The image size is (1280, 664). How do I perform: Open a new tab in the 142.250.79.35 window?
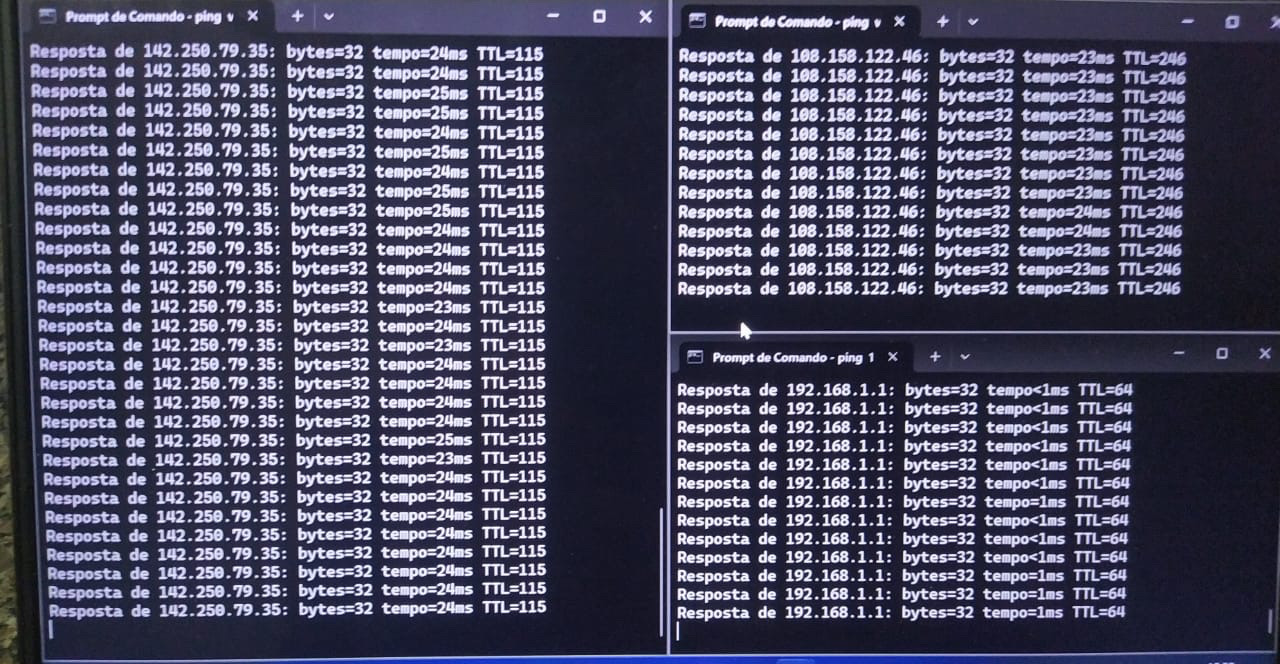coord(297,16)
